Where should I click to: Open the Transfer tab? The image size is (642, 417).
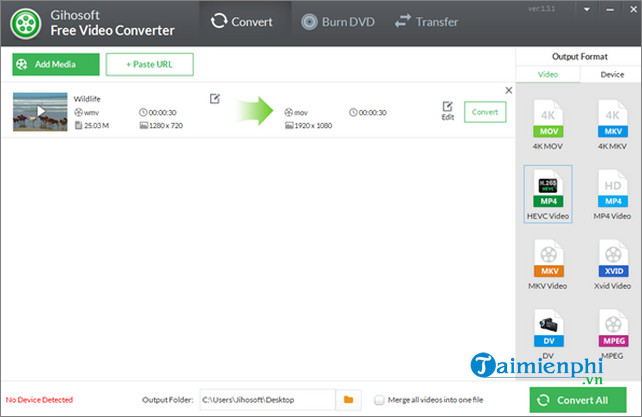[x=426, y=22]
